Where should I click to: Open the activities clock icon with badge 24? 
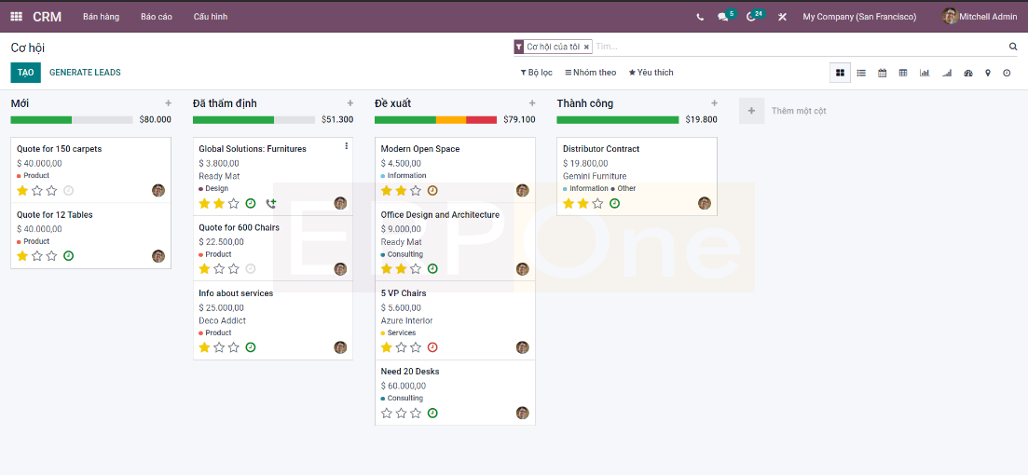[751, 17]
